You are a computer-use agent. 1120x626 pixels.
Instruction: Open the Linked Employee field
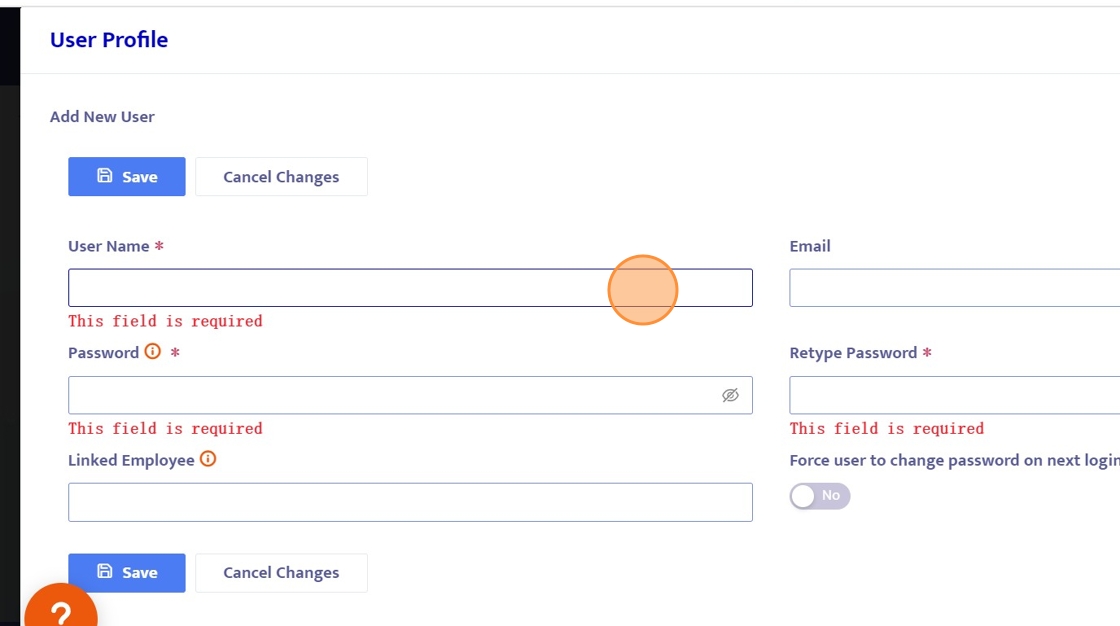pos(410,502)
